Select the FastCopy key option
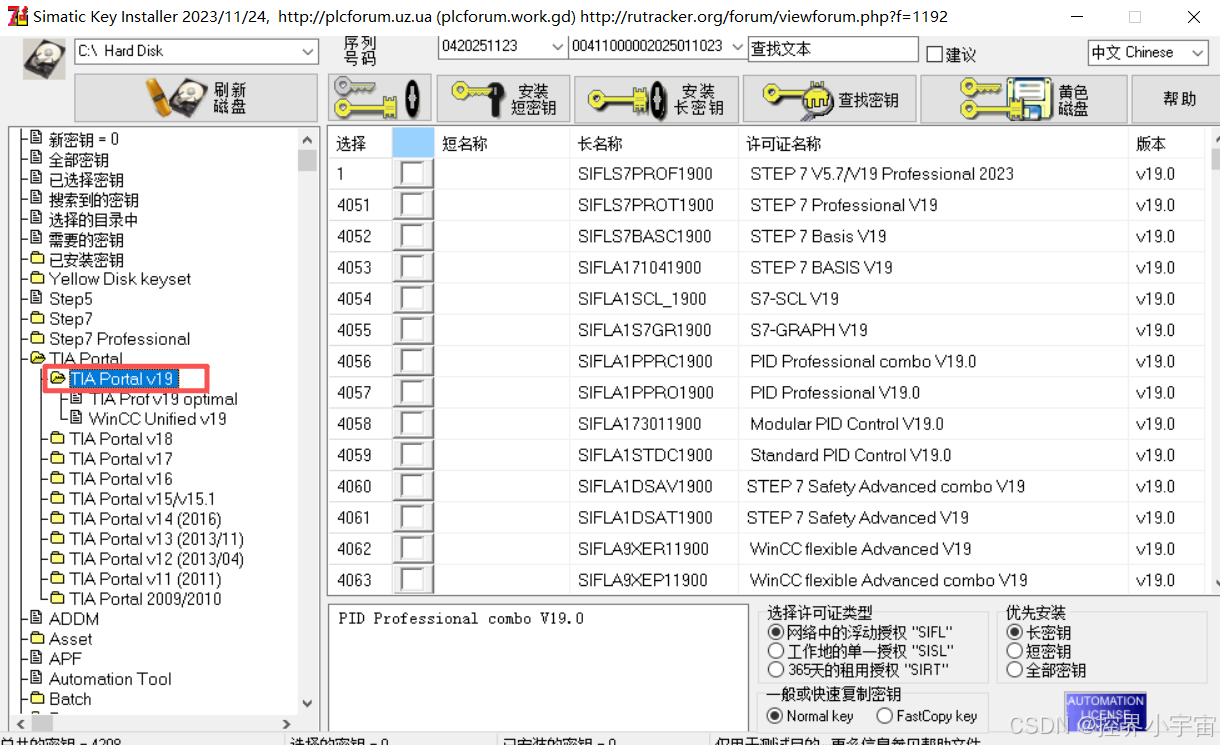The image size is (1220, 745). click(x=884, y=716)
